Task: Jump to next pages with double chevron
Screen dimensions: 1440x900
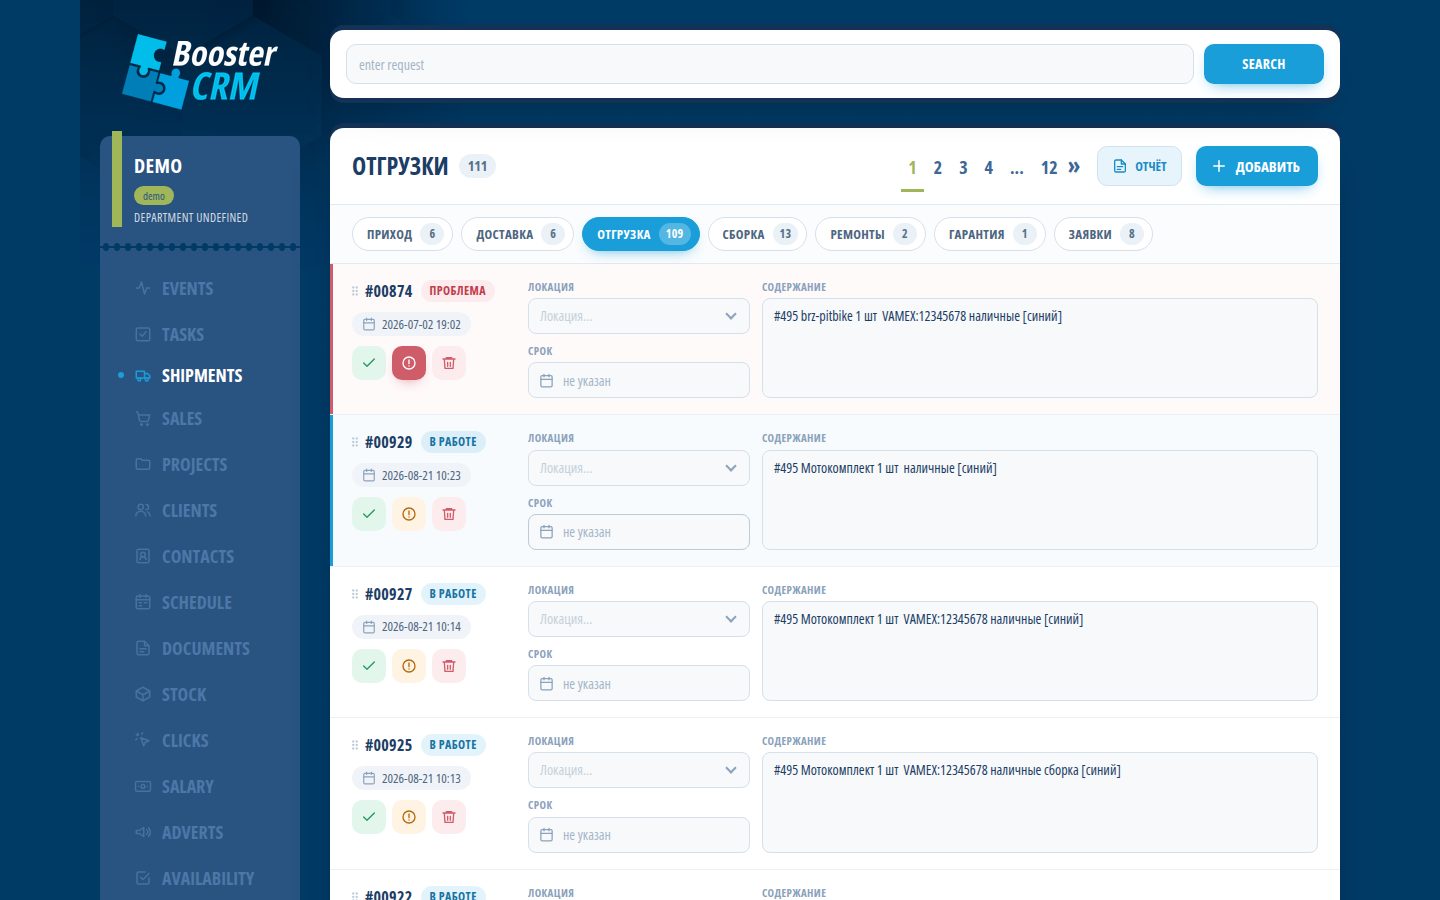Action: click(1074, 167)
